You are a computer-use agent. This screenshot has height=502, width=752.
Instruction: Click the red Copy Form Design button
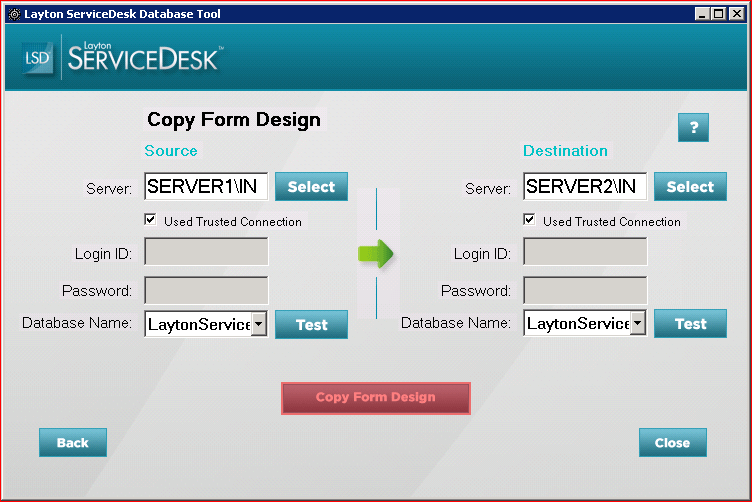click(x=376, y=398)
